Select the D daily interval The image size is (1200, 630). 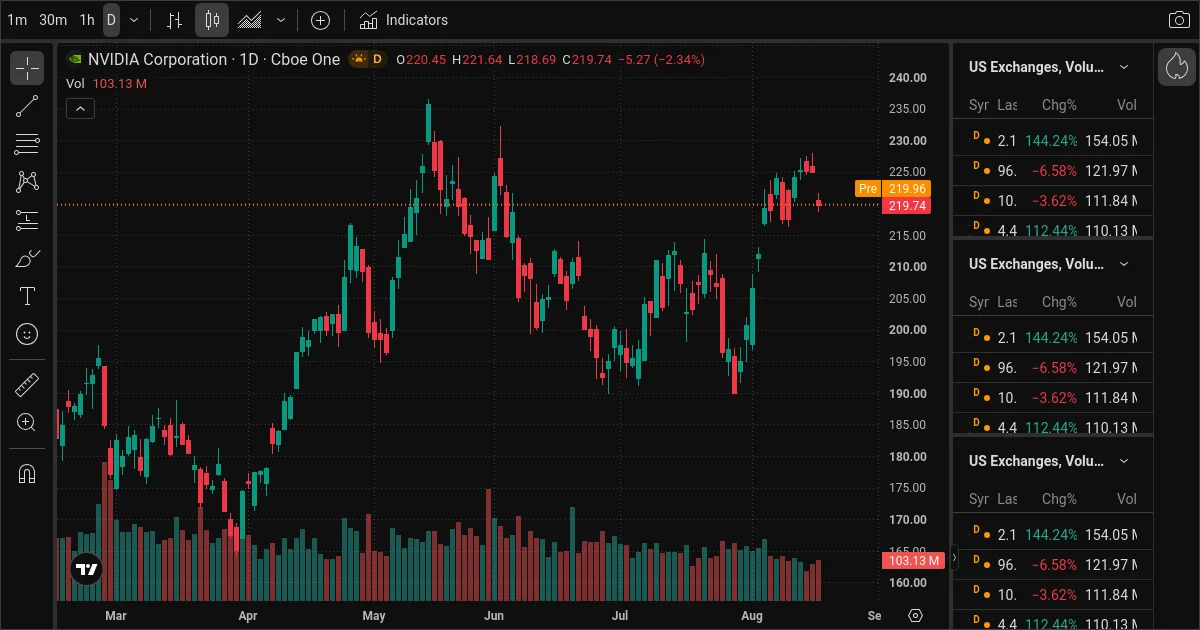tap(111, 20)
